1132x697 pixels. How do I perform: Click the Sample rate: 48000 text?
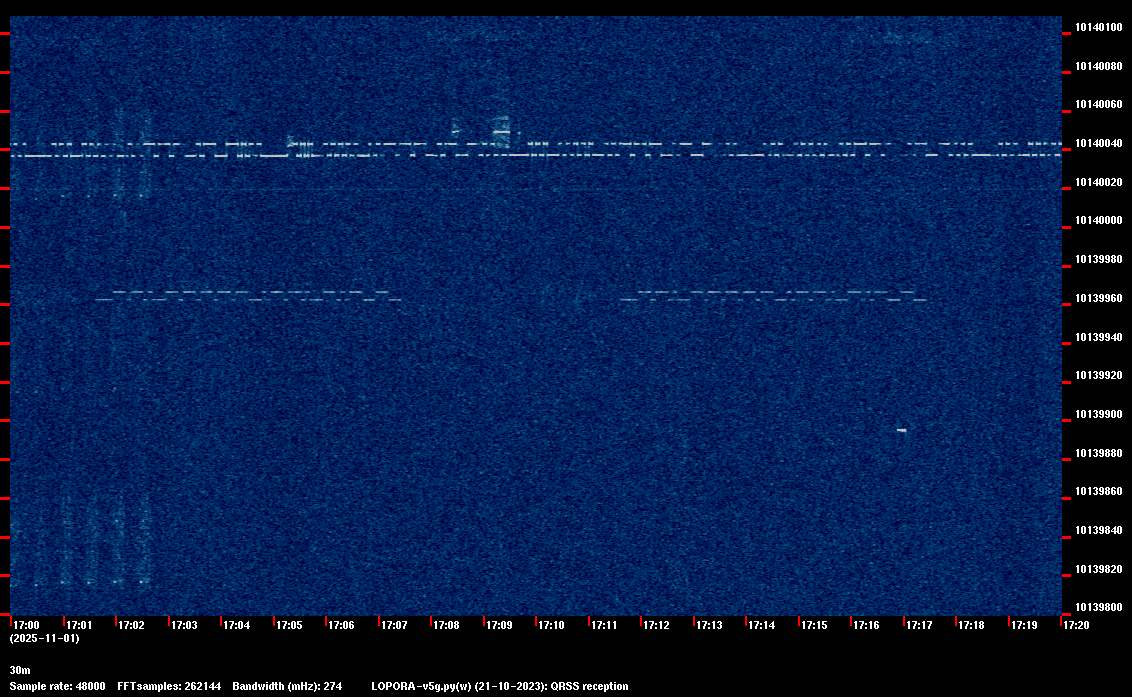58,686
